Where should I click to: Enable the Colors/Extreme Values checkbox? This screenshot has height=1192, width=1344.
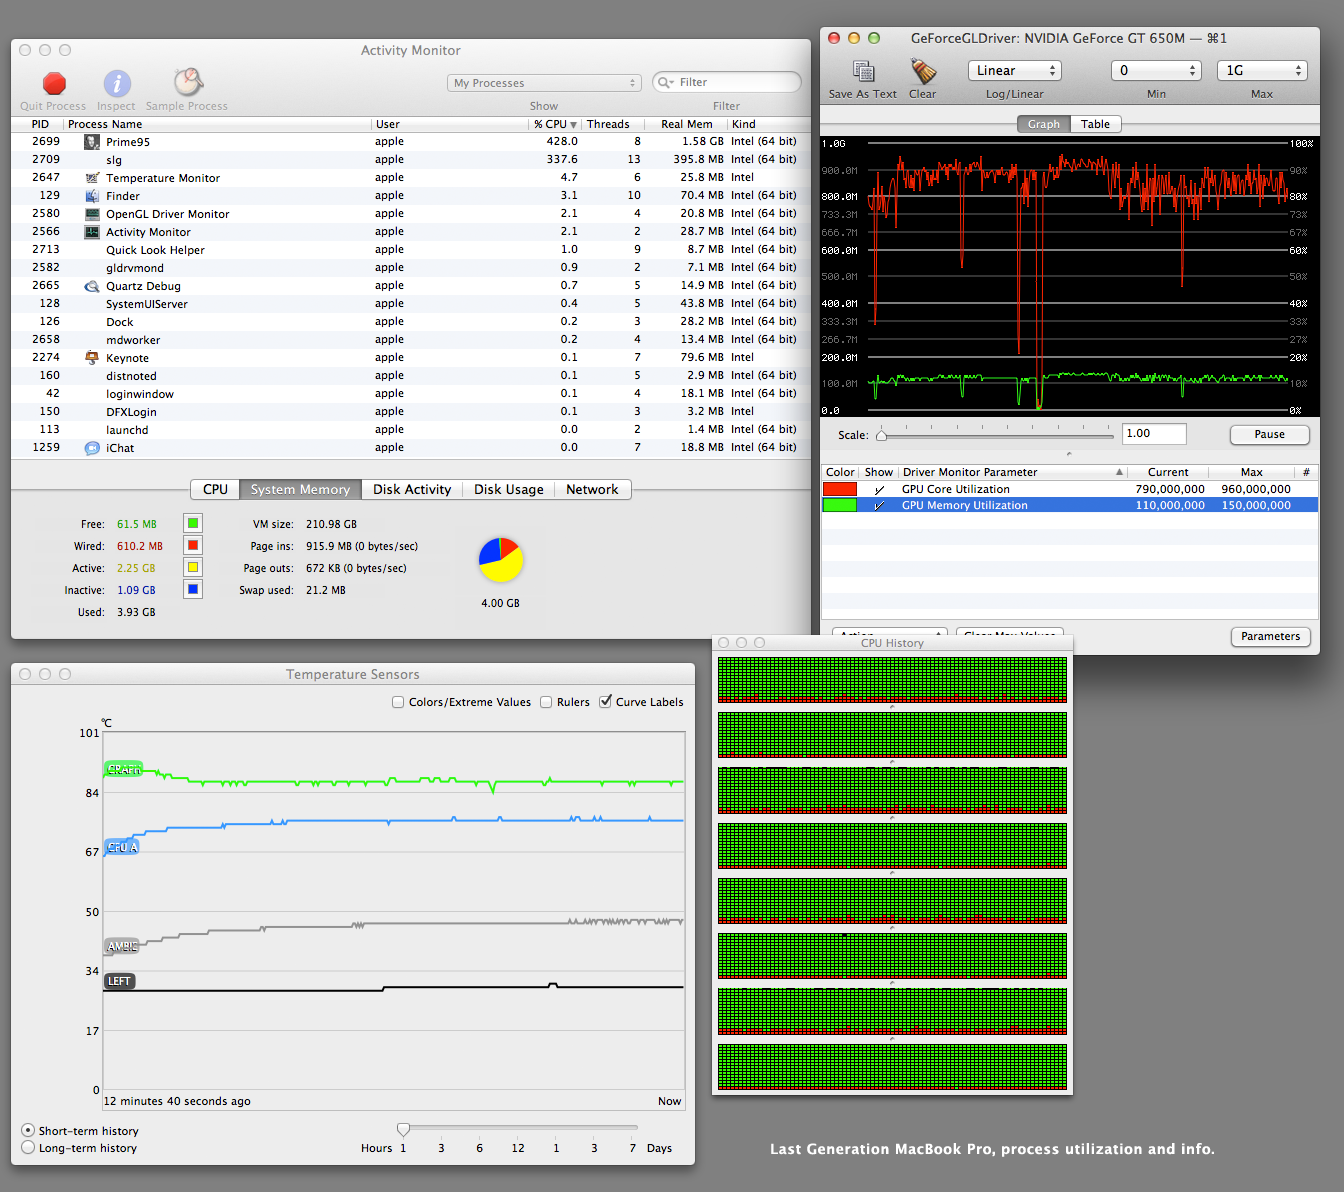tap(399, 702)
